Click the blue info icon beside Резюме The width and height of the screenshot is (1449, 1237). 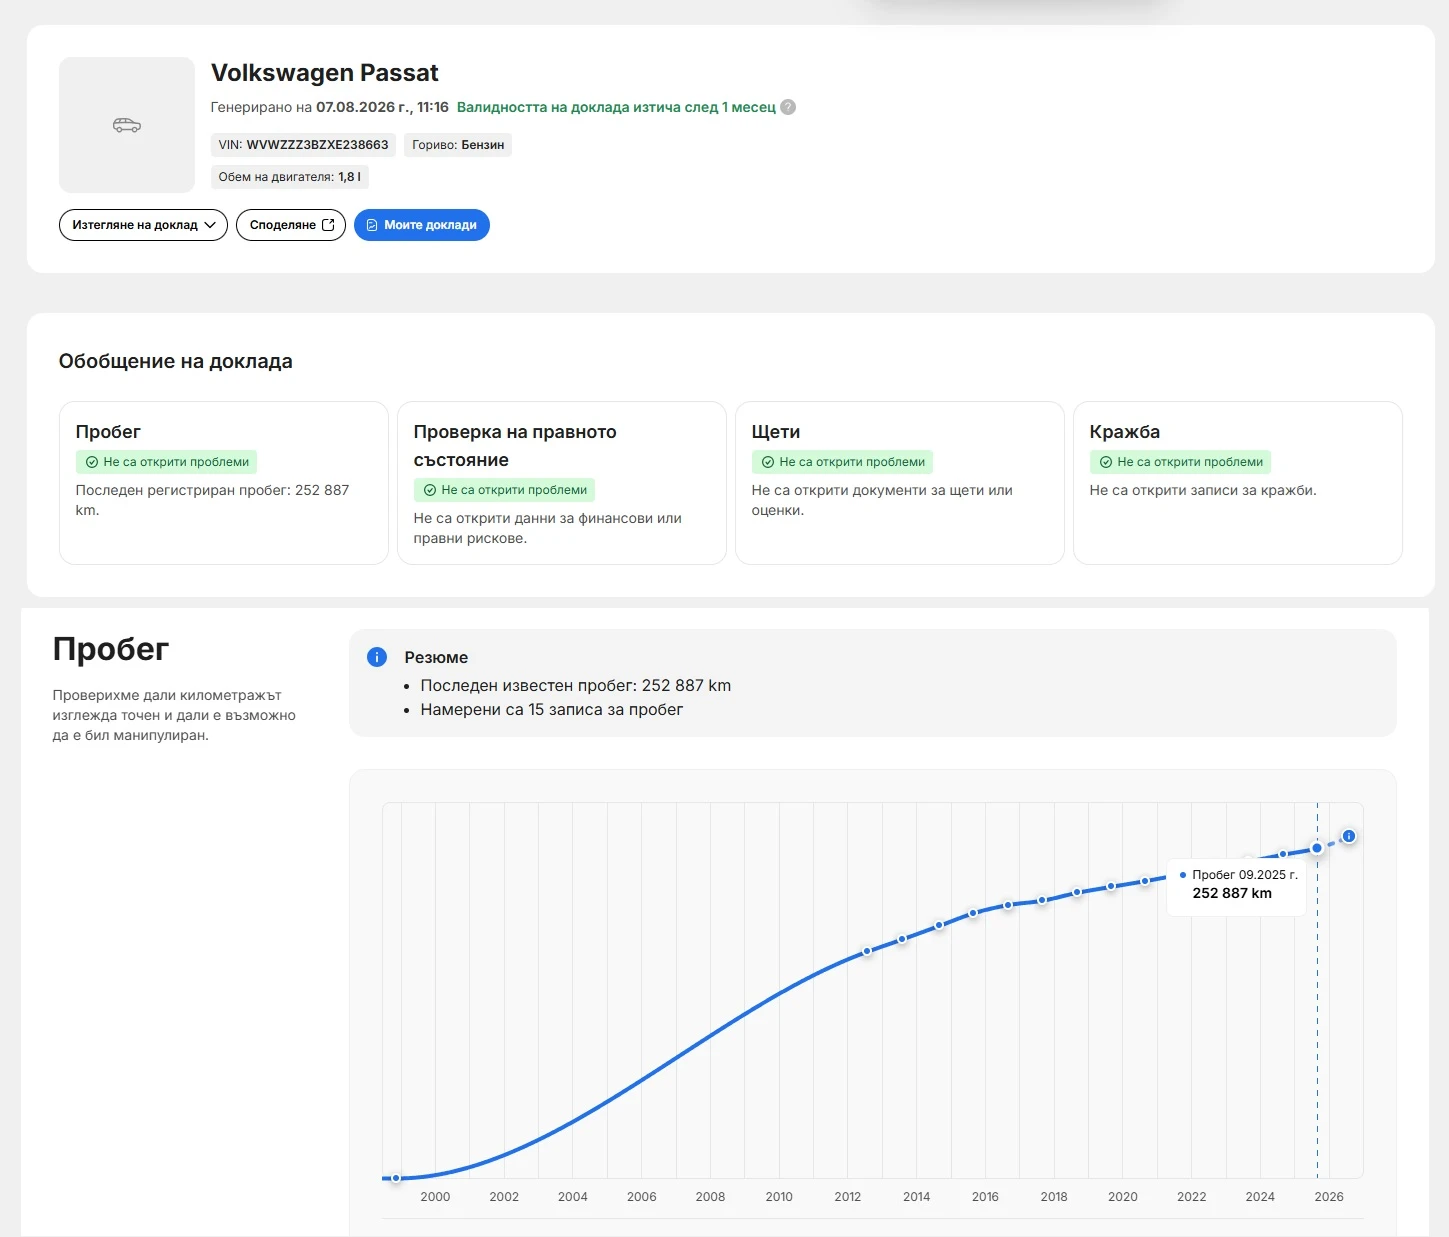pos(377,657)
